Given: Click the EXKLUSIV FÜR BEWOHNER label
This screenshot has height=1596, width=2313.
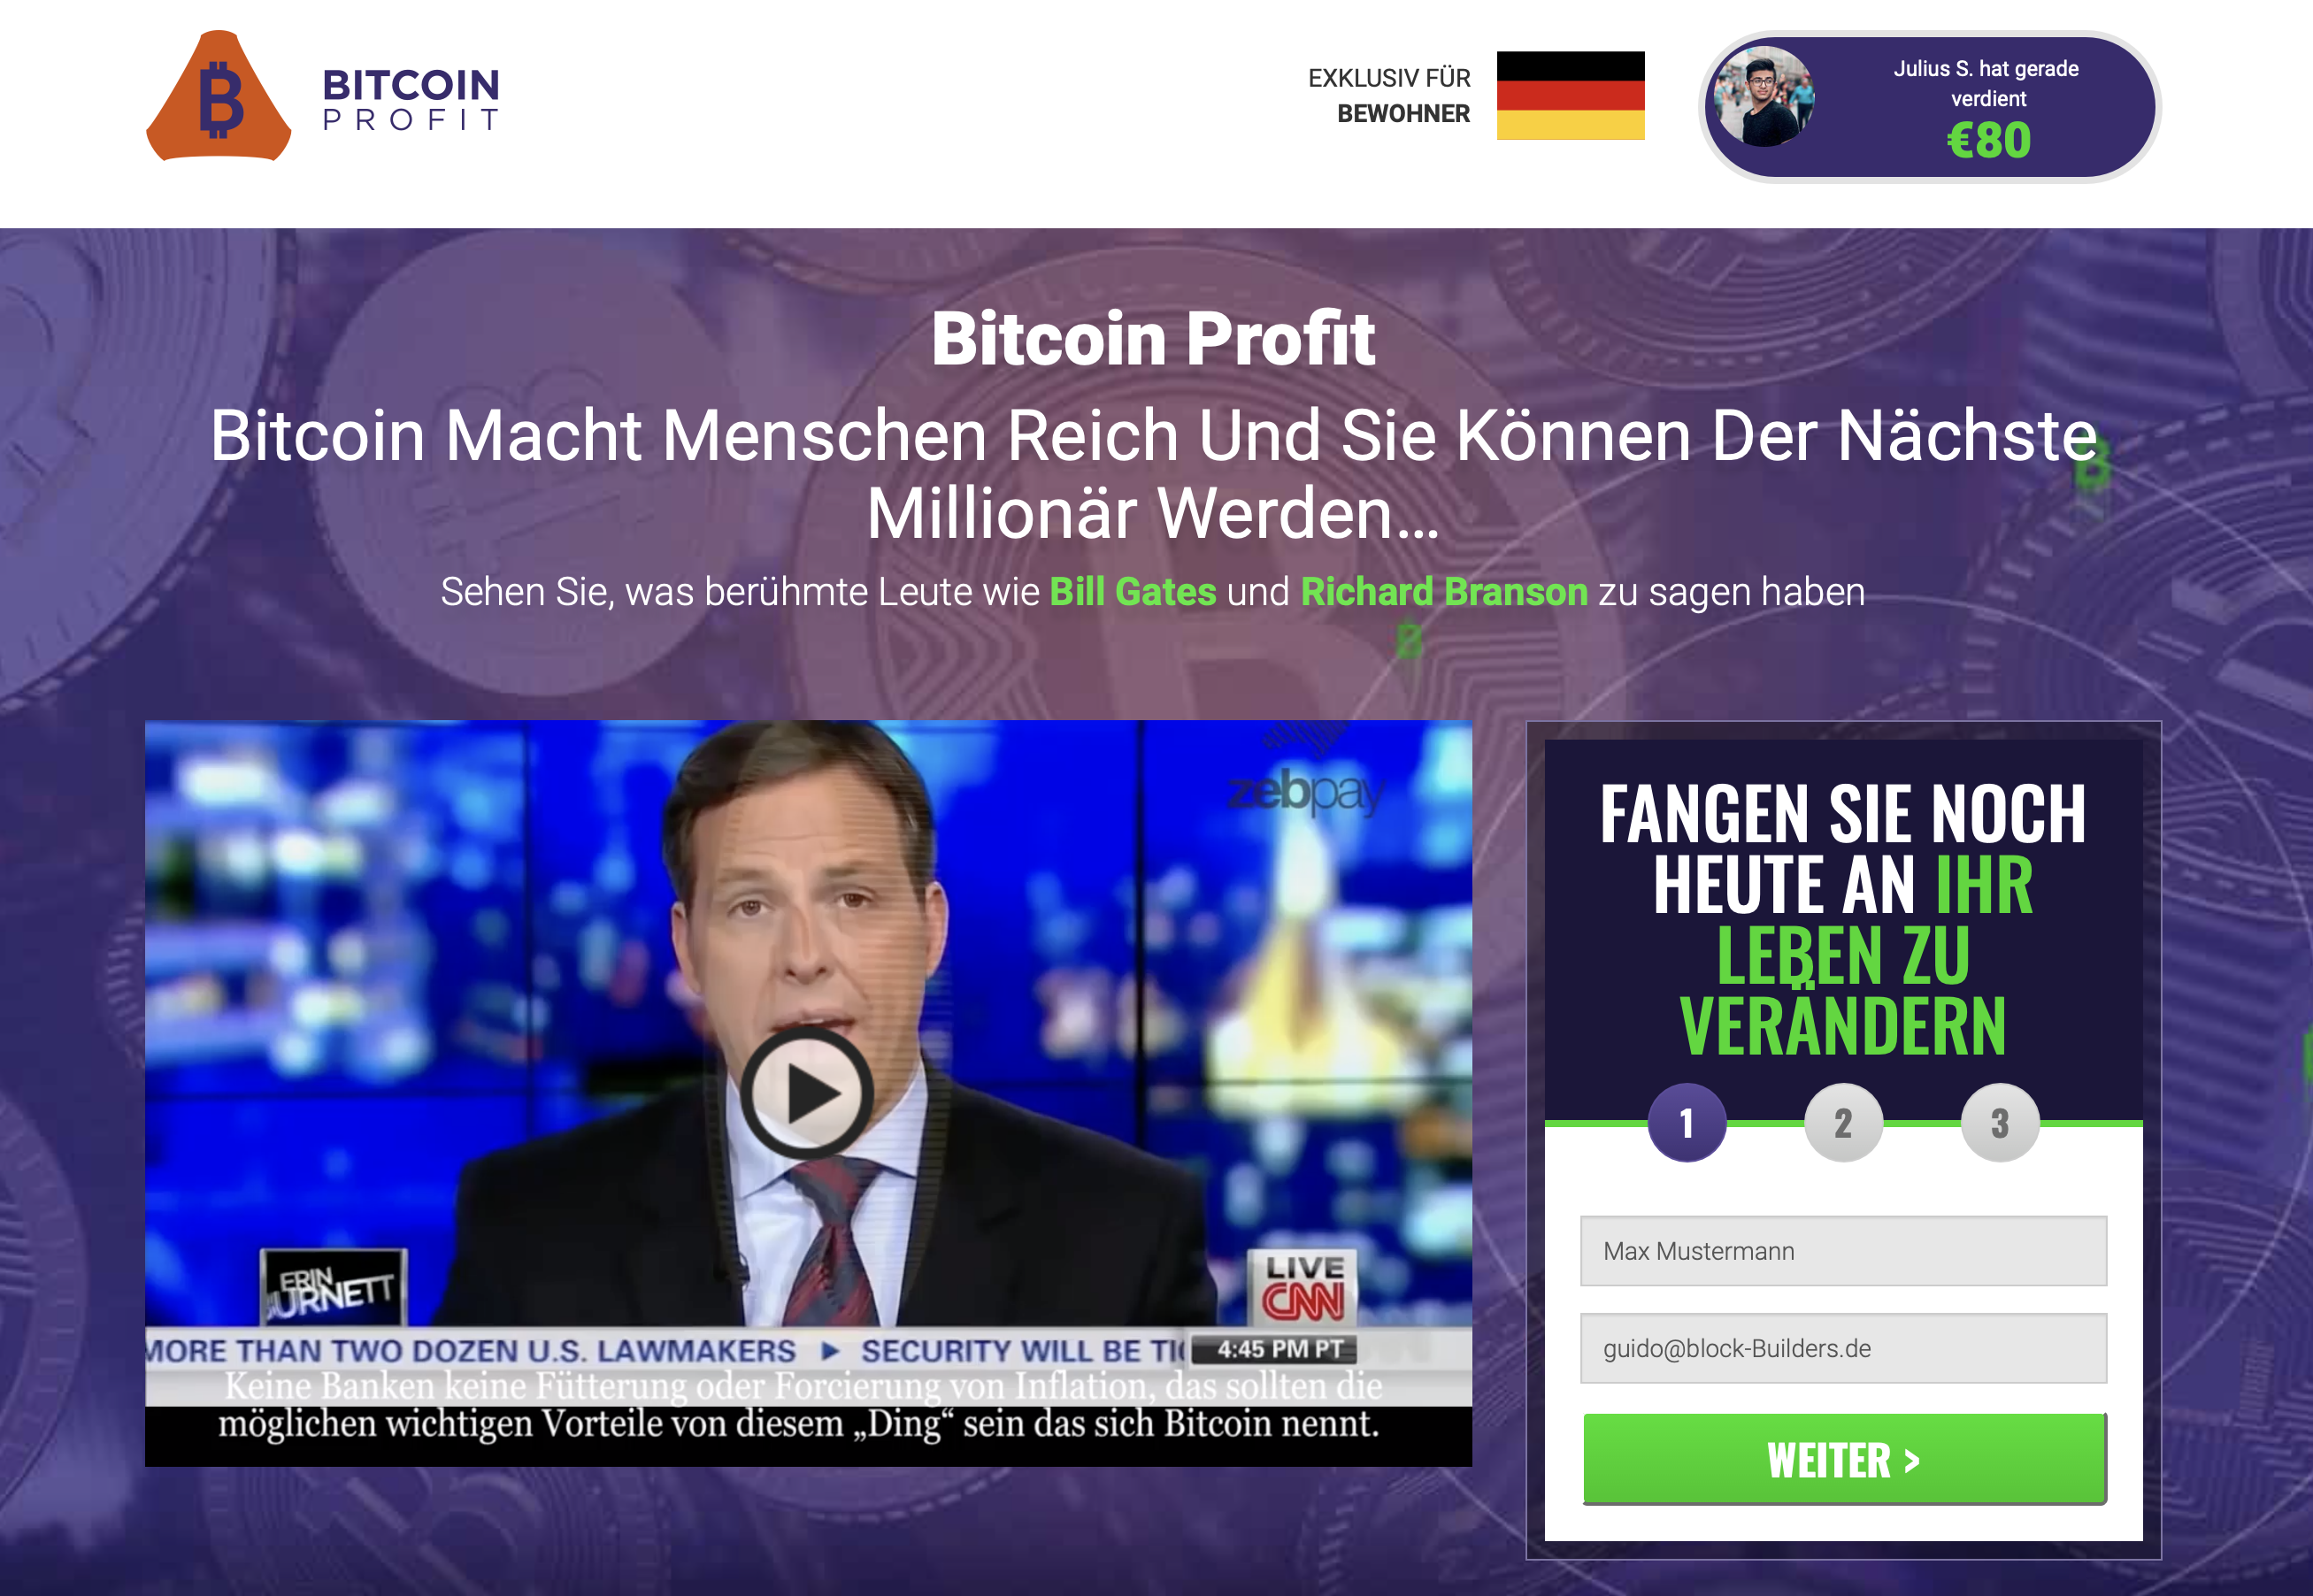Looking at the screenshot, I should click(x=1389, y=96).
